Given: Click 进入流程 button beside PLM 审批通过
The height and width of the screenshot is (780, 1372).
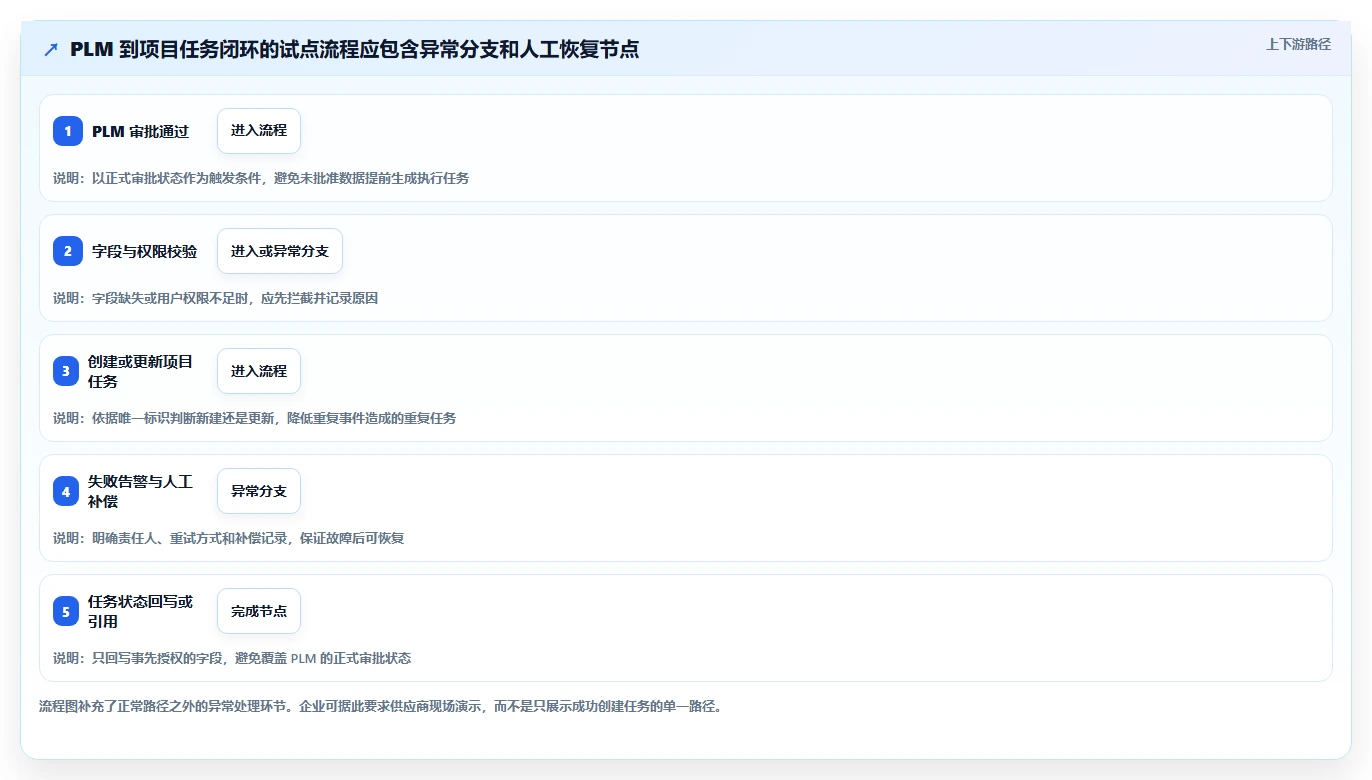Looking at the screenshot, I should click(x=259, y=131).
